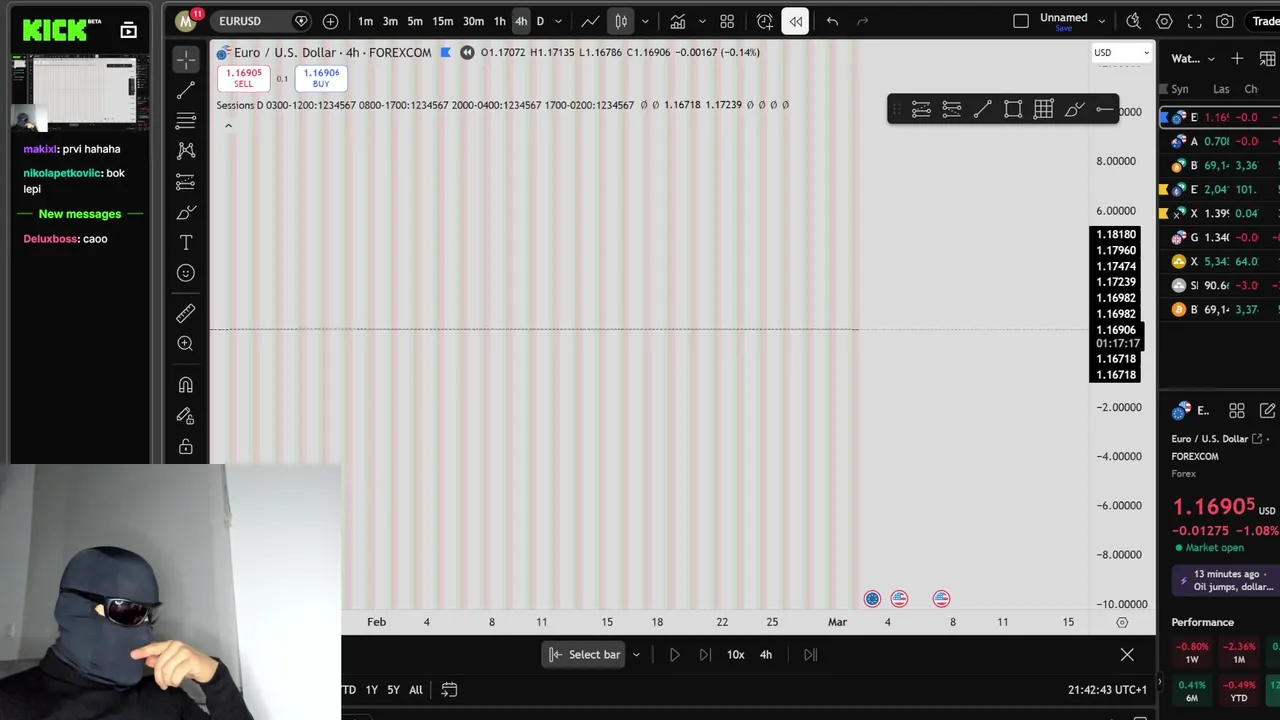Select the Text annotation tool
This screenshot has height=720, width=1280.
point(186,243)
